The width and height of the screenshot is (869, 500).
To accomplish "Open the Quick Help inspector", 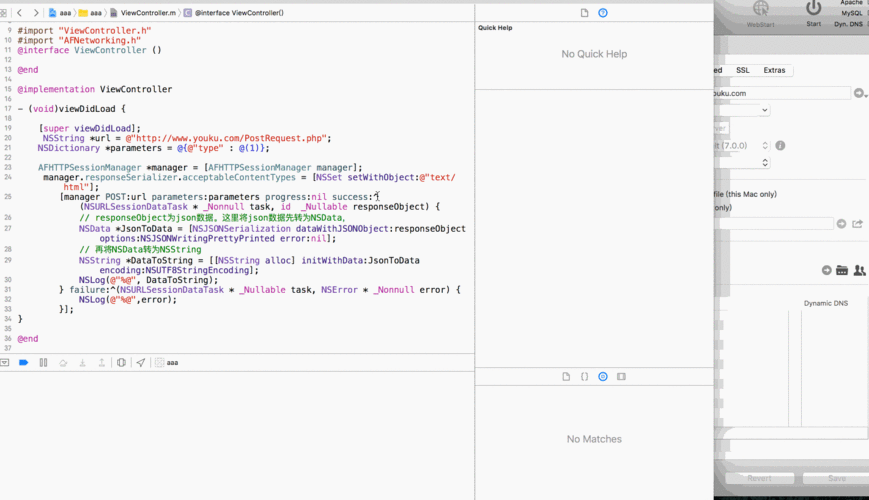I will pyautogui.click(x=603, y=13).
